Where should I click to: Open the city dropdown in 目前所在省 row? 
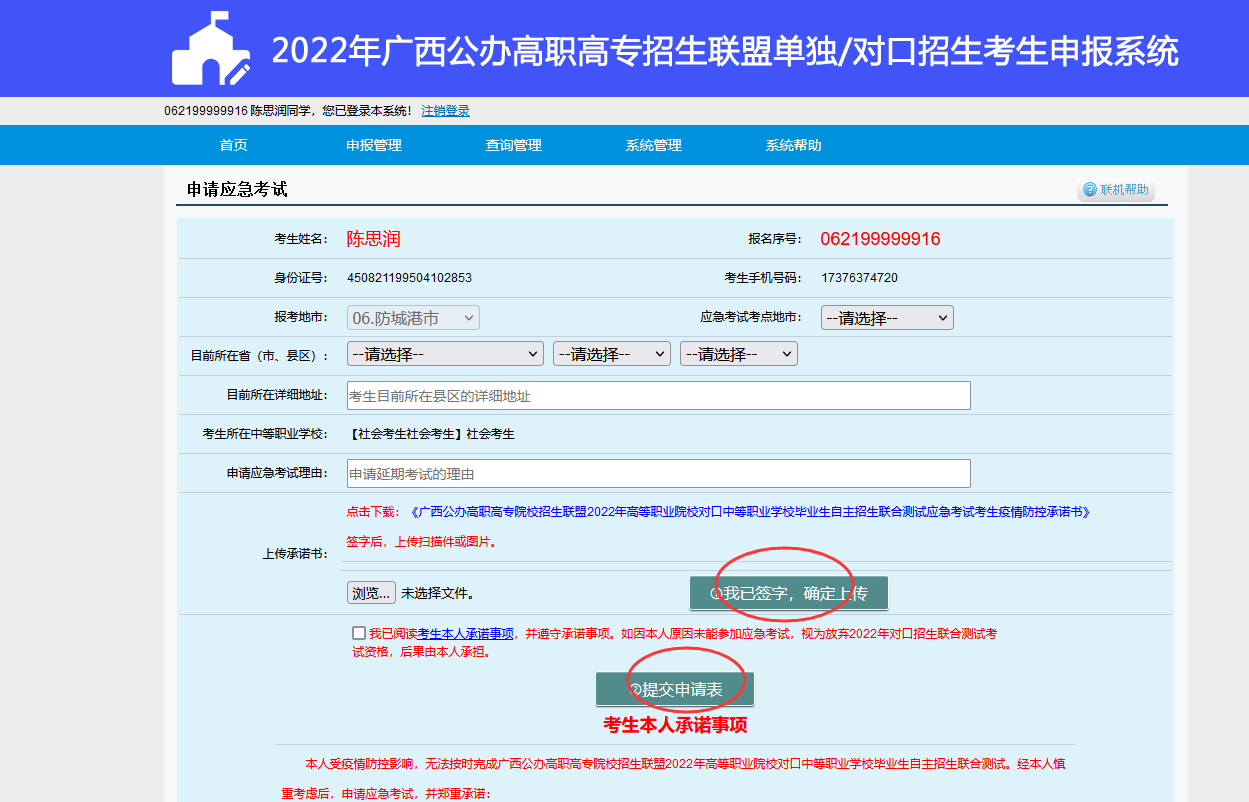pyautogui.click(x=611, y=354)
